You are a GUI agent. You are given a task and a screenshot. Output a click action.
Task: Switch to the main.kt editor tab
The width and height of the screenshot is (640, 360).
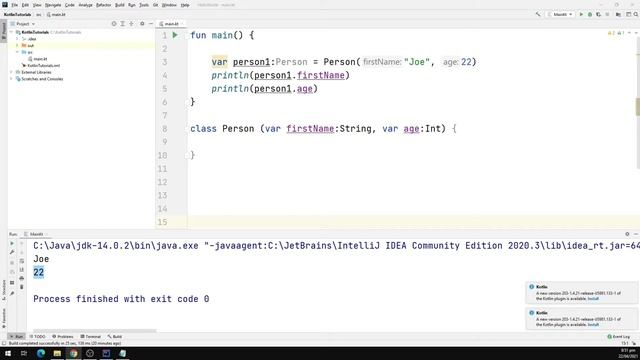click(171, 24)
